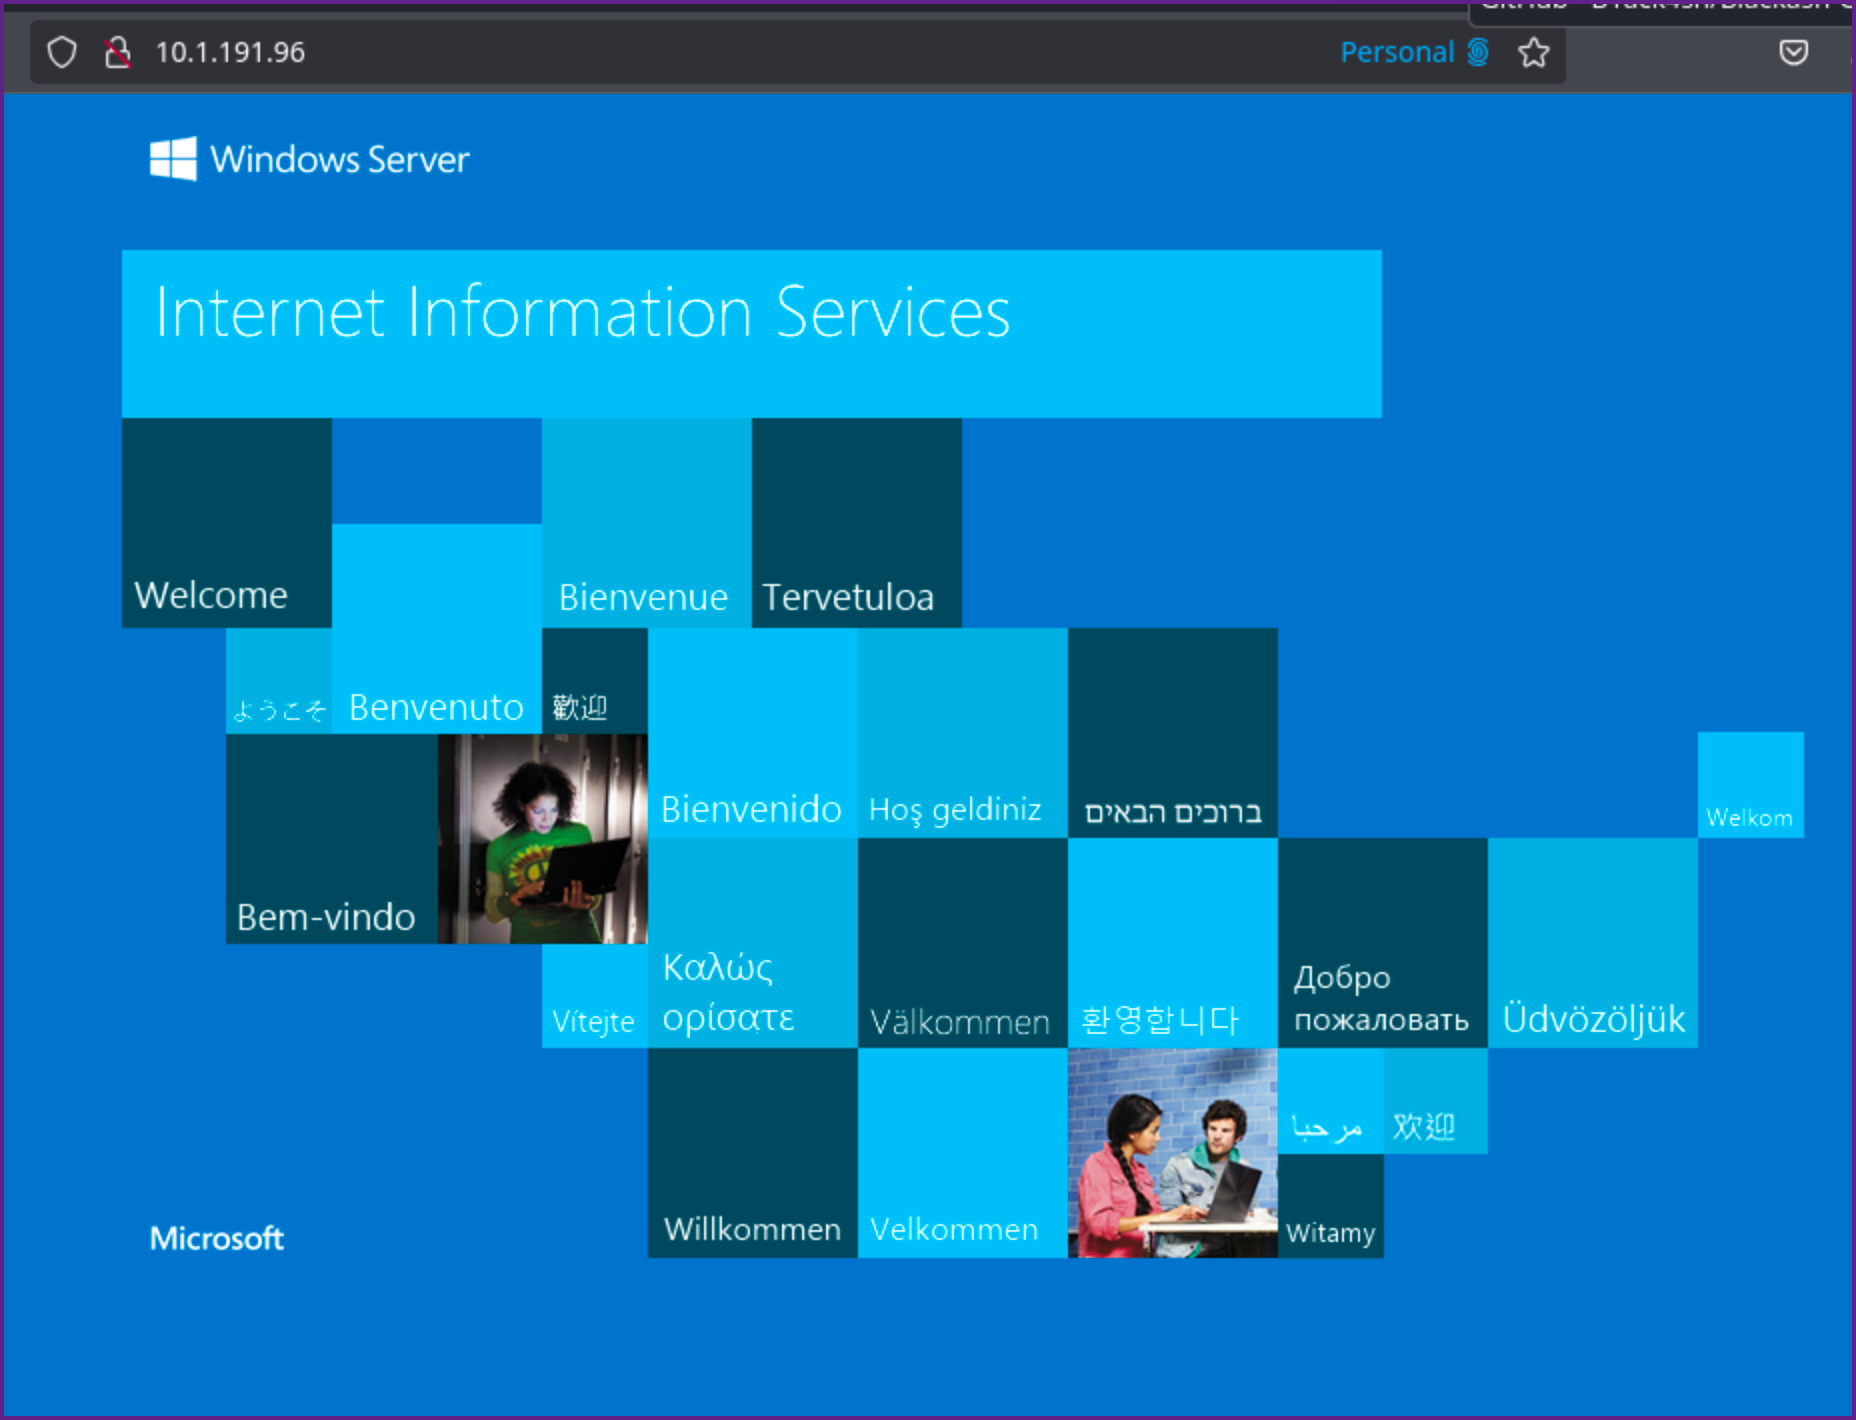Screen dimensions: 1856x1420
Task: Click the Personal container label
Action: [x=1397, y=52]
